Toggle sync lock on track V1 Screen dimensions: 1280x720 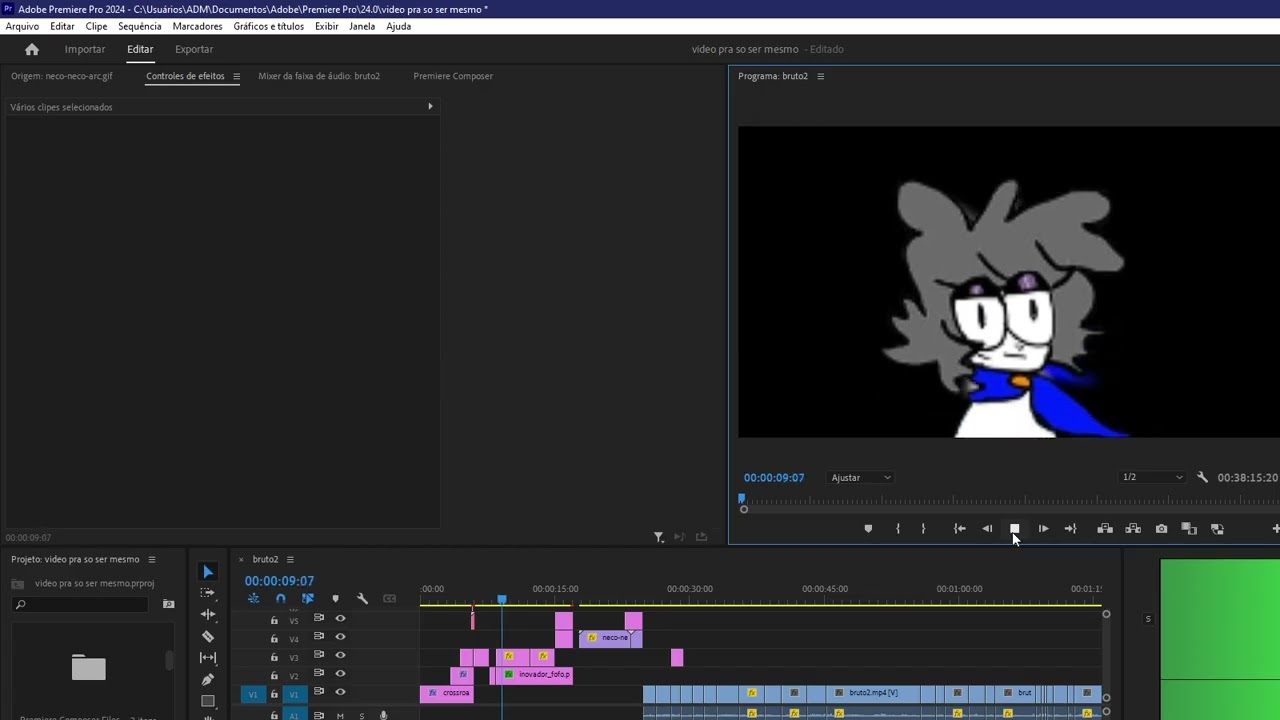[x=319, y=693]
